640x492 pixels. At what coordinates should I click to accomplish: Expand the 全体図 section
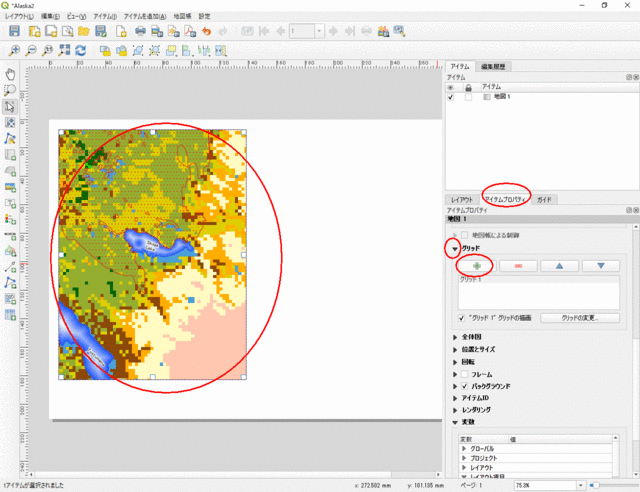click(455, 337)
